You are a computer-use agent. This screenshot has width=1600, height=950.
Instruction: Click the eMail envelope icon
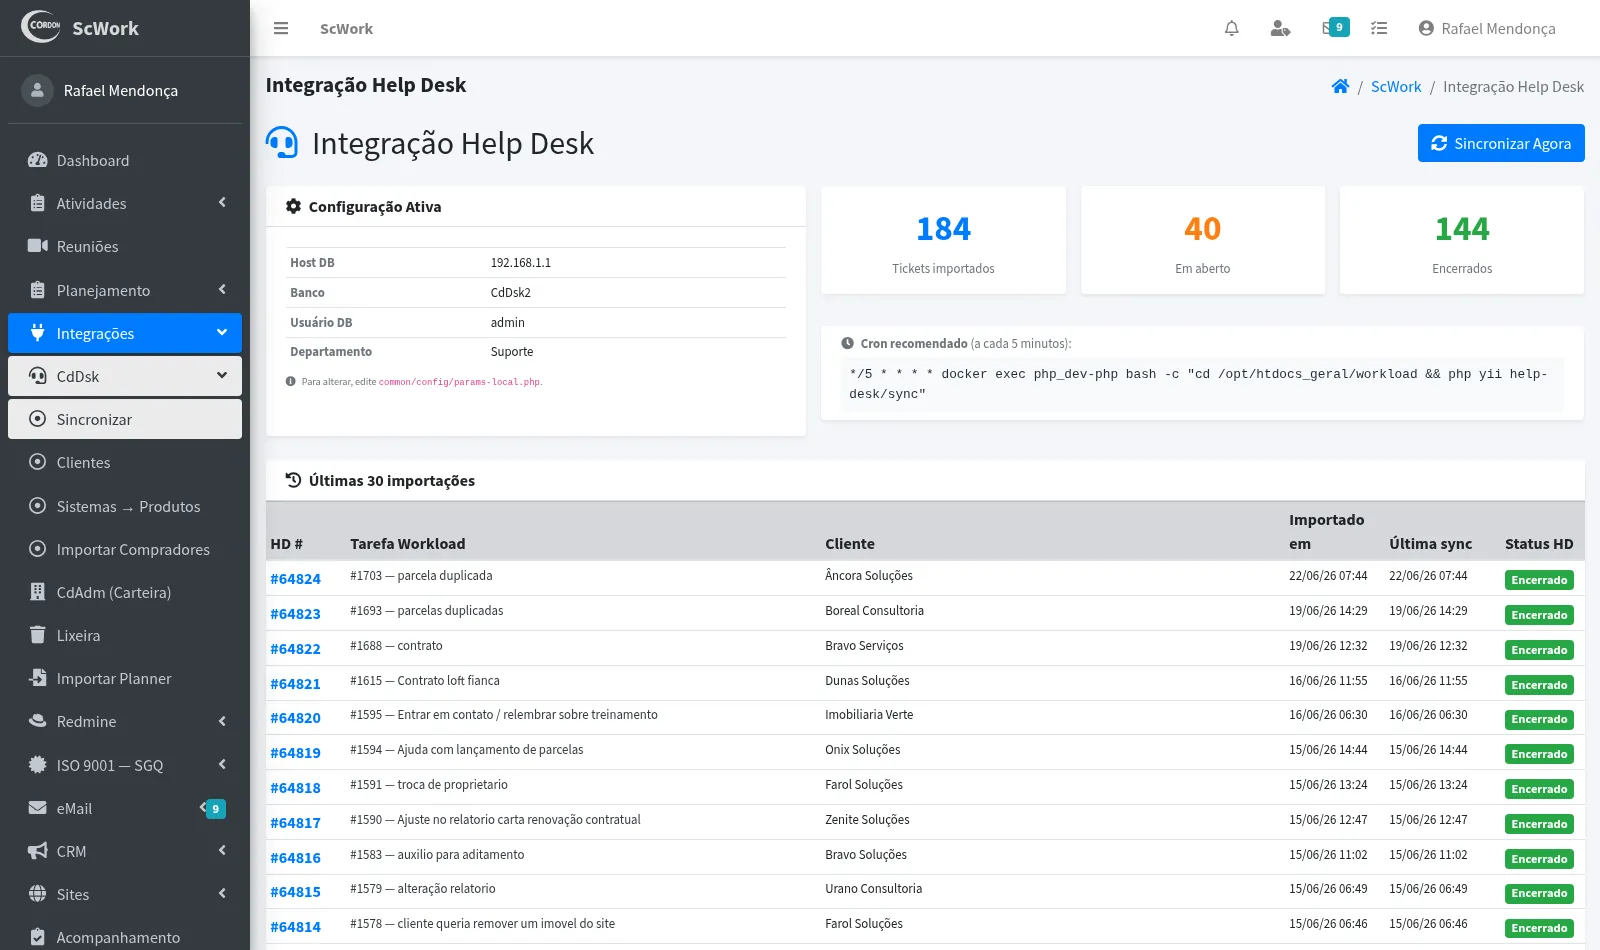click(x=37, y=808)
